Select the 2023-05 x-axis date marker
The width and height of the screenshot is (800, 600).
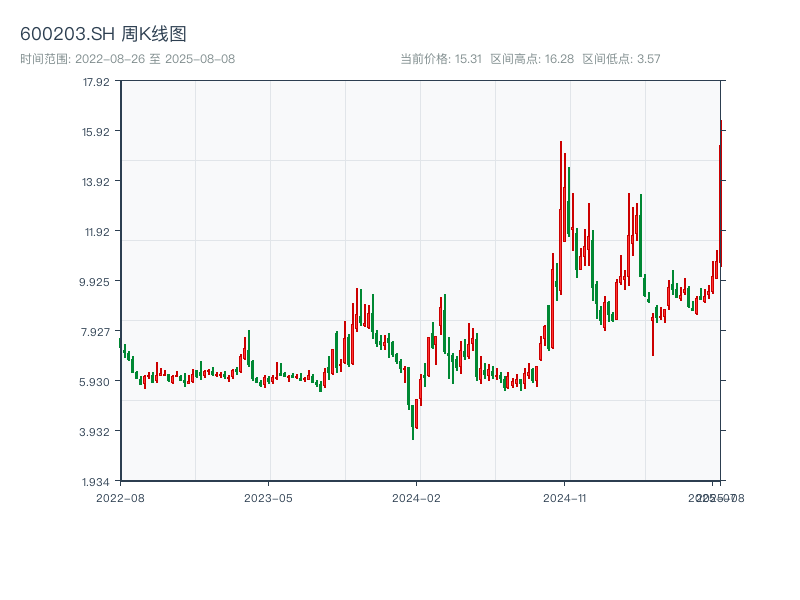[x=268, y=497]
